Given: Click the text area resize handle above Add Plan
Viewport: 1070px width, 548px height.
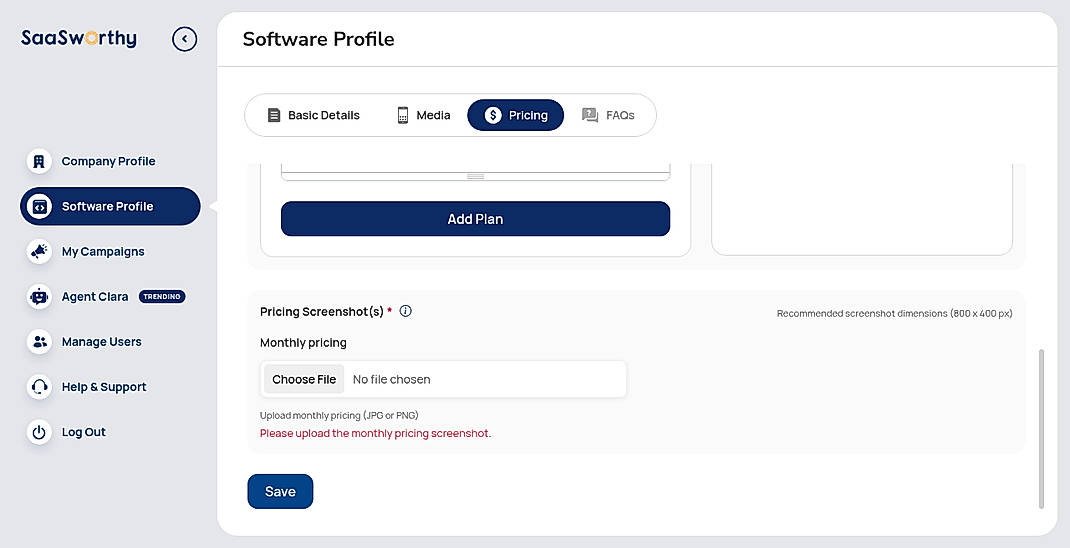Looking at the screenshot, I should 476,177.
